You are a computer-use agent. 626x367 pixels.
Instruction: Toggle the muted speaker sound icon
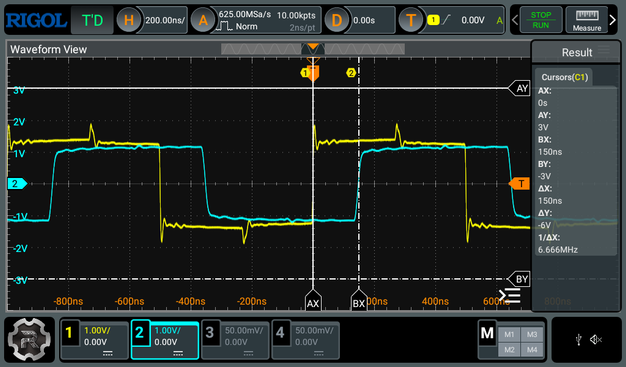coord(596,339)
